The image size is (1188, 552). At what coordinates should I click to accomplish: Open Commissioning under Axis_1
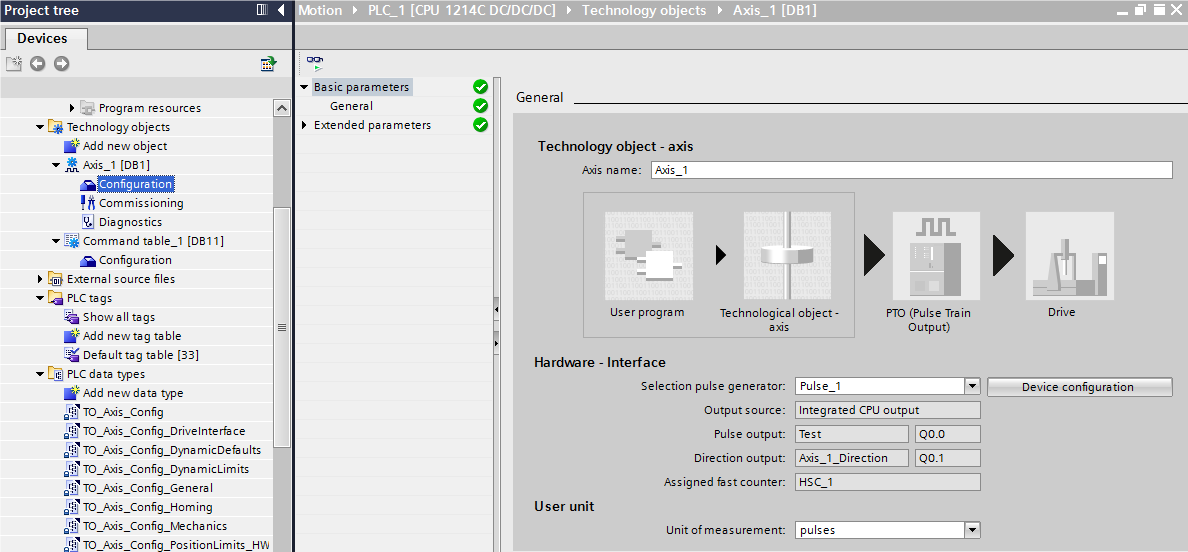[141, 203]
